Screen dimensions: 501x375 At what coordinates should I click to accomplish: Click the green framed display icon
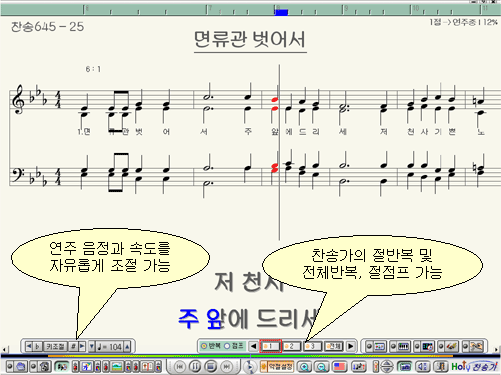pyautogui.click(x=404, y=367)
